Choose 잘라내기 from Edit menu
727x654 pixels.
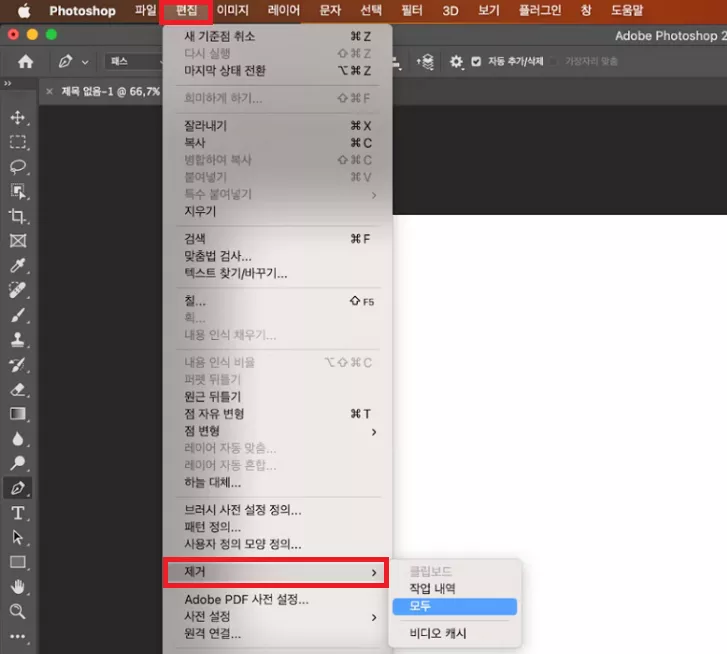point(278,126)
